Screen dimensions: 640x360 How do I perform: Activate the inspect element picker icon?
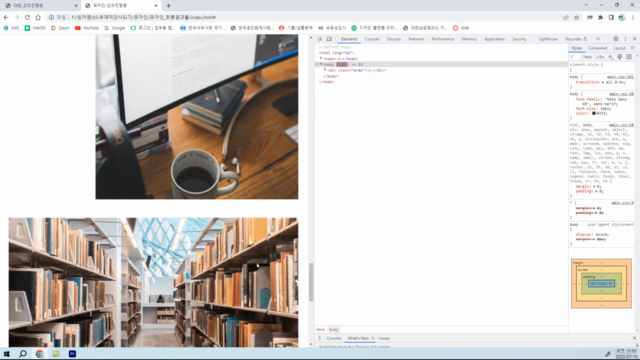(320, 39)
